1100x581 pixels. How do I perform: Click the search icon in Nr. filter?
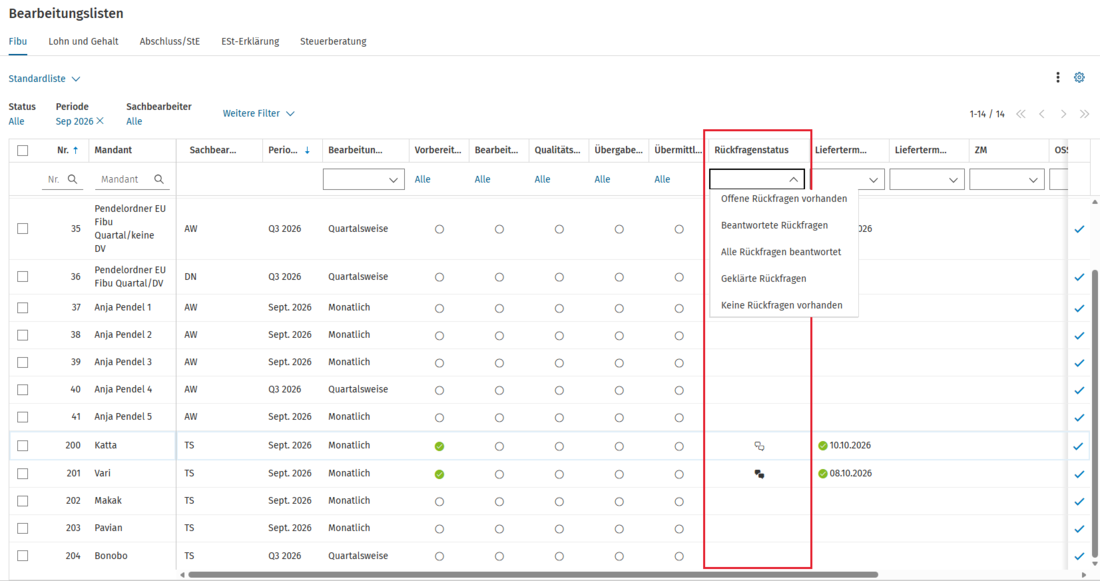click(72, 179)
